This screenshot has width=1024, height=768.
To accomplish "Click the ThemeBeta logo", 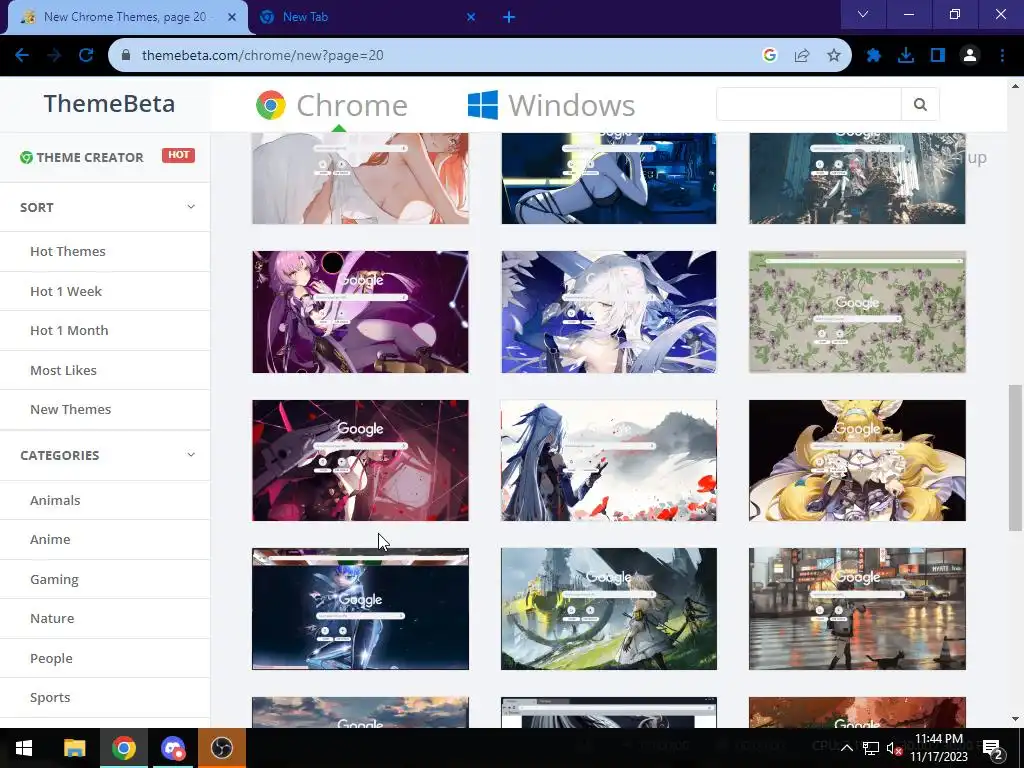I will [109, 104].
